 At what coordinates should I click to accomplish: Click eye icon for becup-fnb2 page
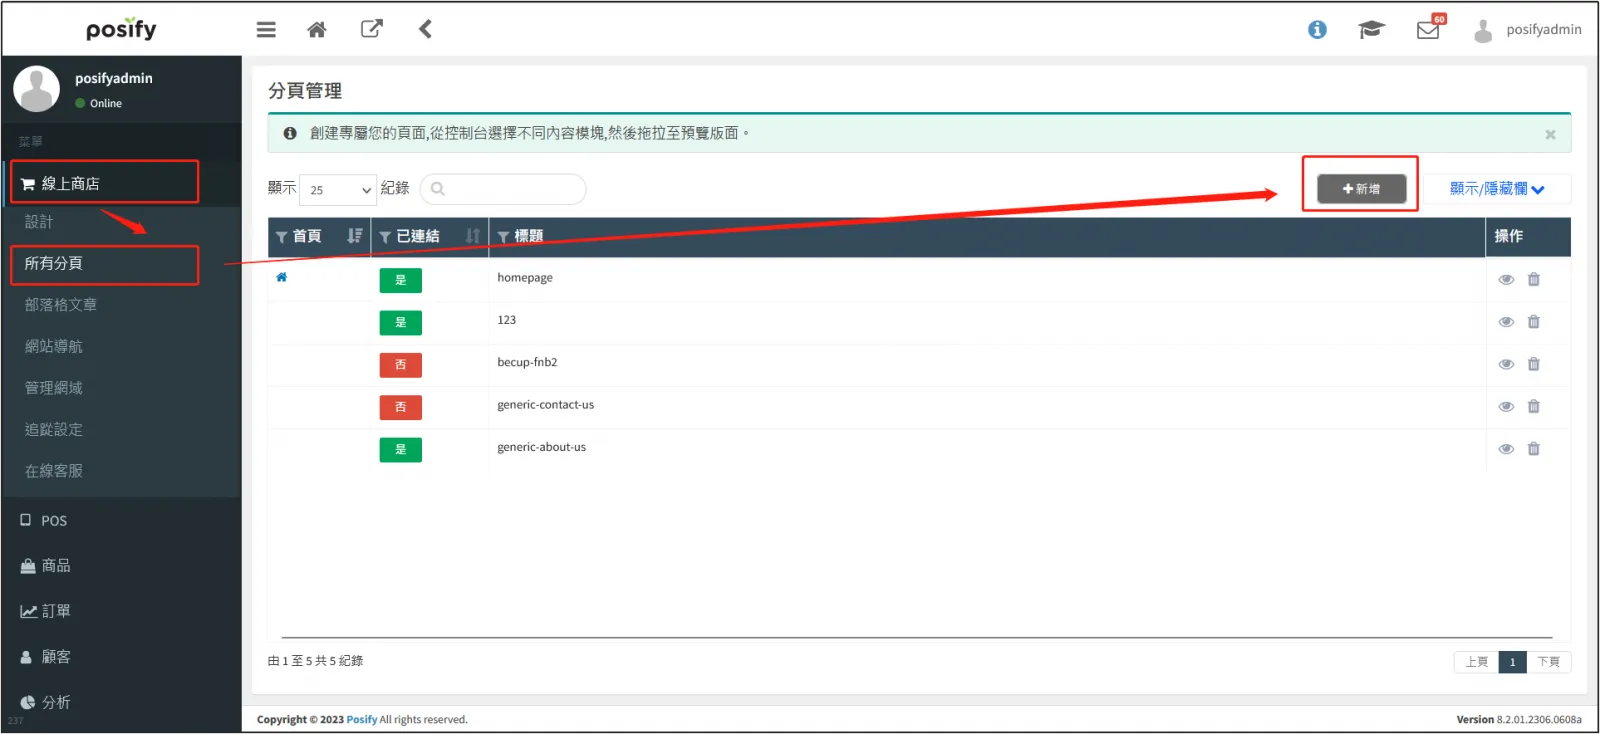coord(1506,364)
